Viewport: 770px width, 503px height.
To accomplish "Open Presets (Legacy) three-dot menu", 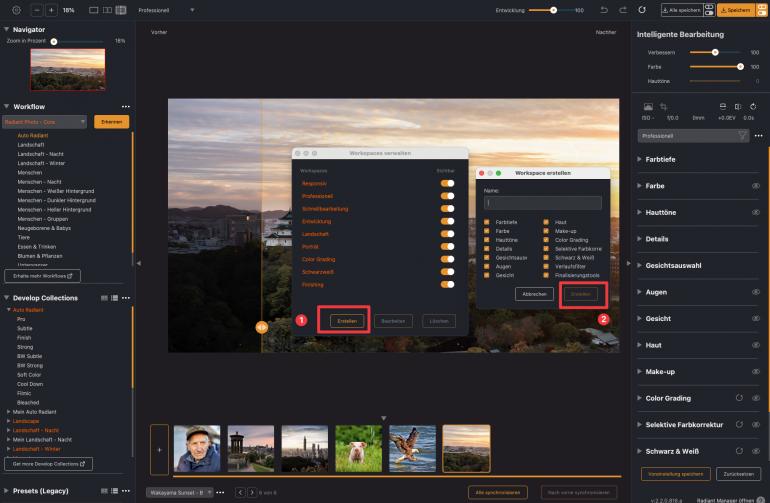I will click(x=126, y=491).
